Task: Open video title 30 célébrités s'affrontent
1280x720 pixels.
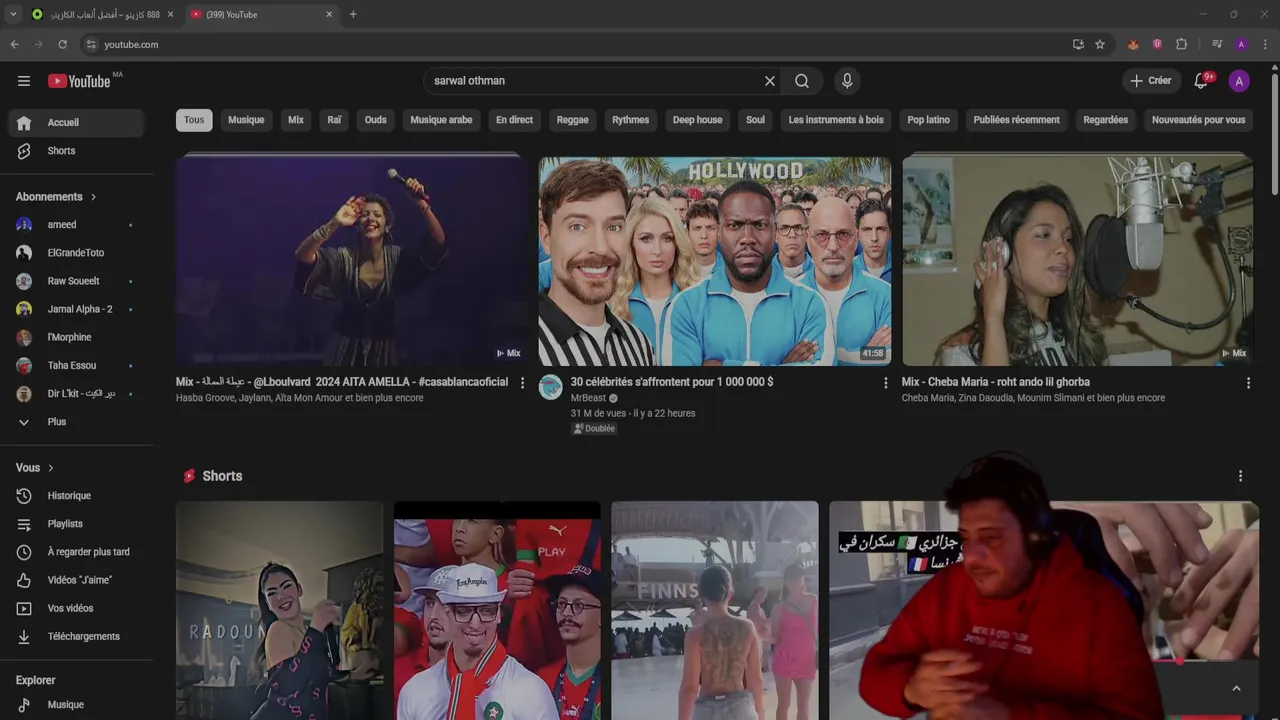Action: [x=672, y=382]
